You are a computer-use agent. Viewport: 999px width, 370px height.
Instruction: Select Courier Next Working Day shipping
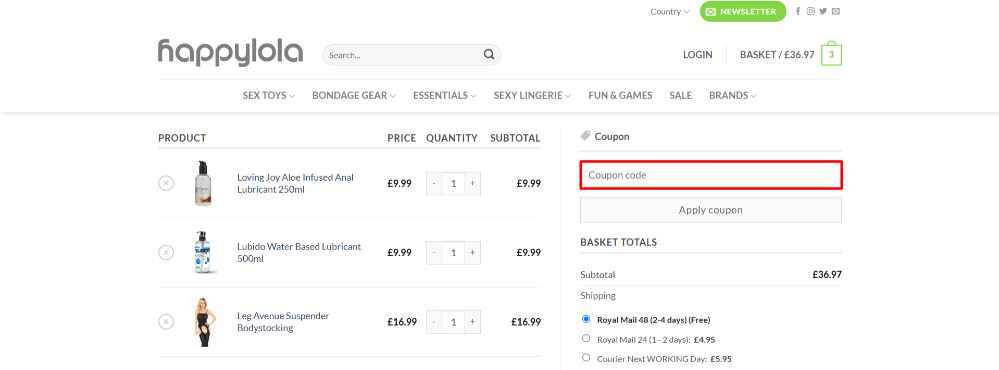click(x=586, y=357)
